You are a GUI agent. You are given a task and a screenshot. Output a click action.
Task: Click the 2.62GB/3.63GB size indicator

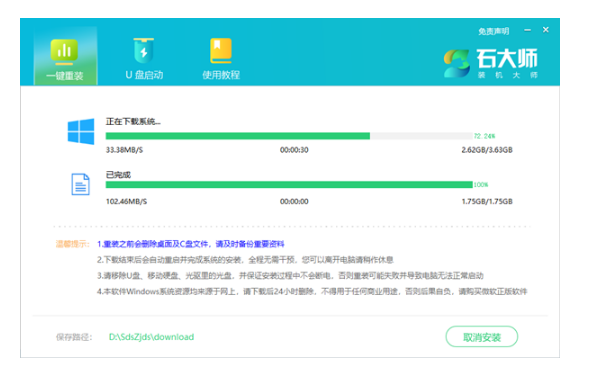(487, 150)
